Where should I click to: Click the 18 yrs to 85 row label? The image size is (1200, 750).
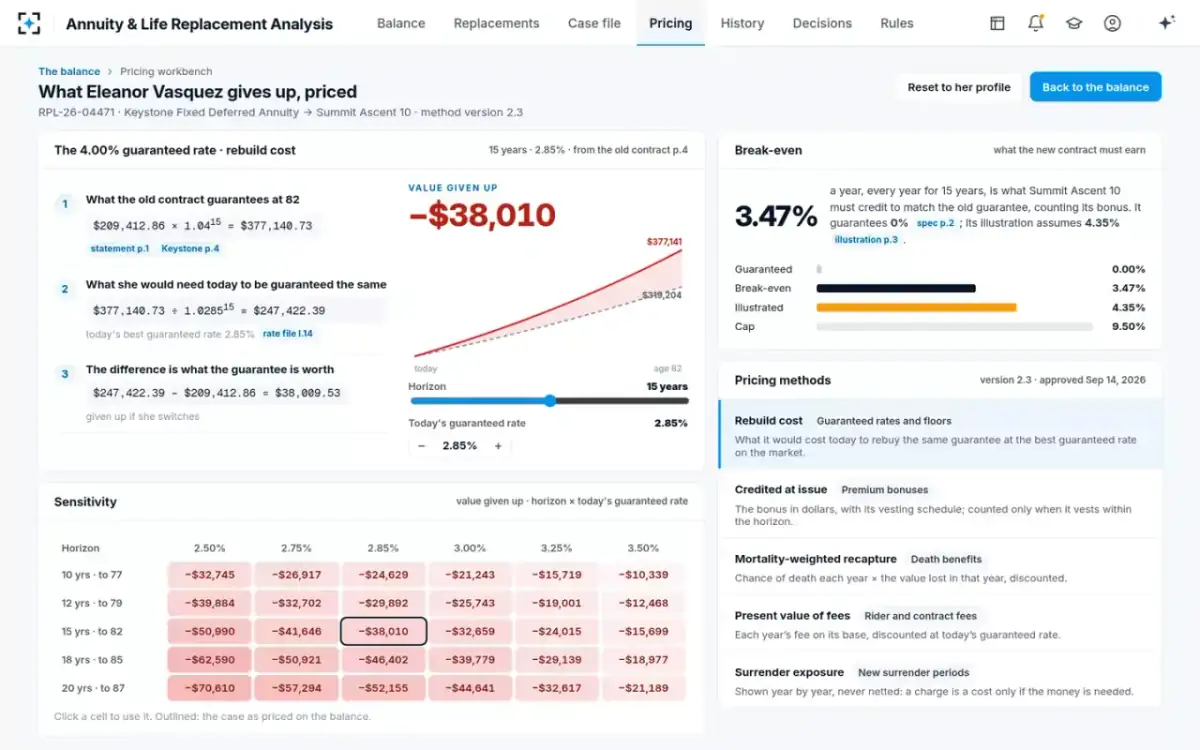point(92,660)
